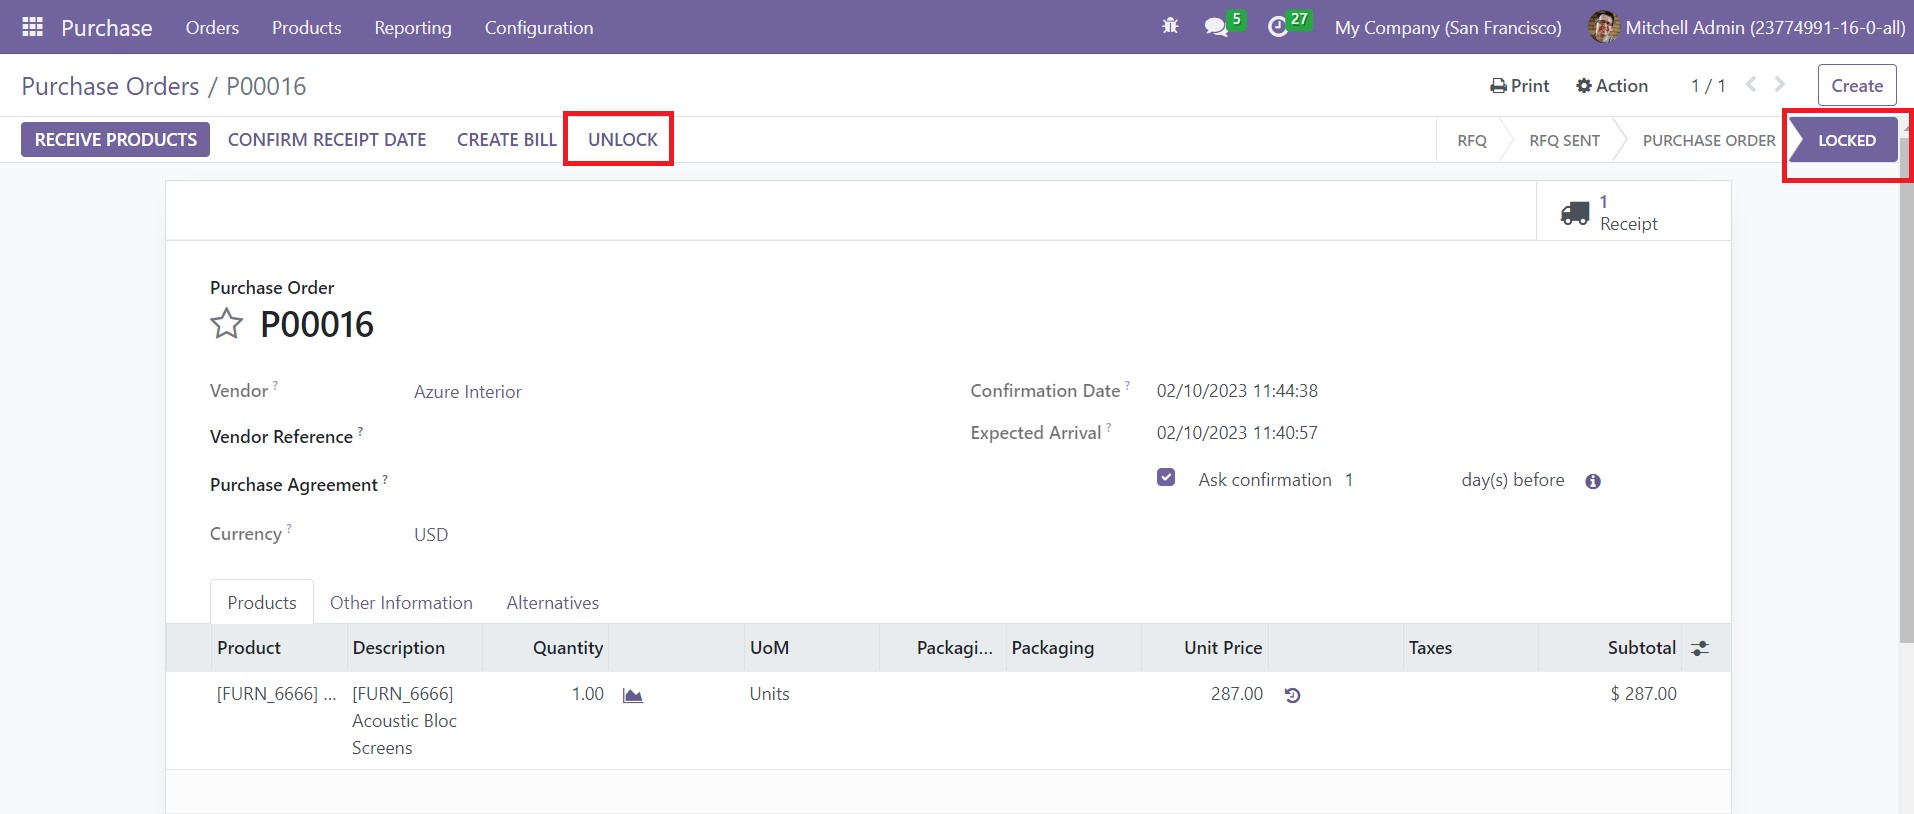Viewport: 1914px width, 814px height.
Task: Click subtotal value $ 287.00
Action: 1643,694
